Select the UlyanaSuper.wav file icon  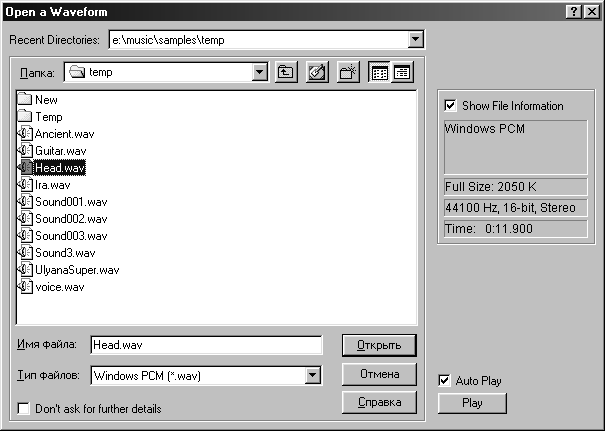click(25, 270)
